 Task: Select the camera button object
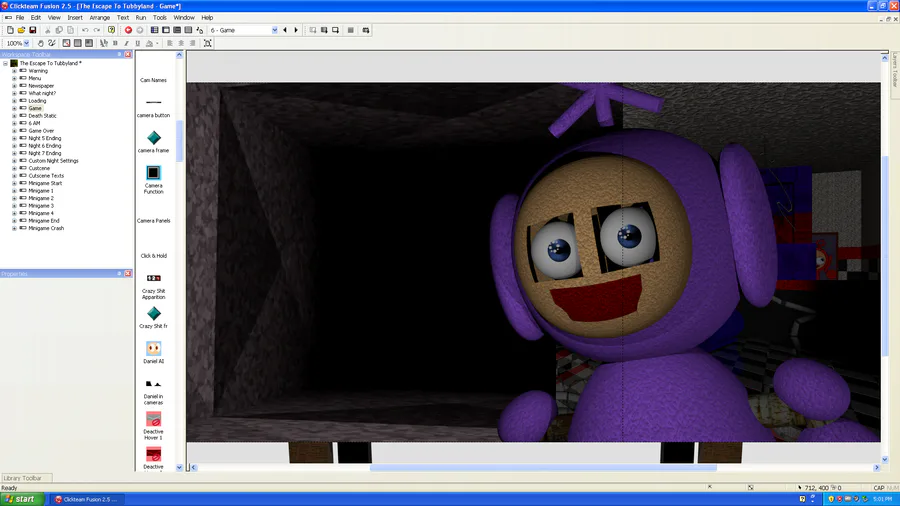[x=153, y=108]
